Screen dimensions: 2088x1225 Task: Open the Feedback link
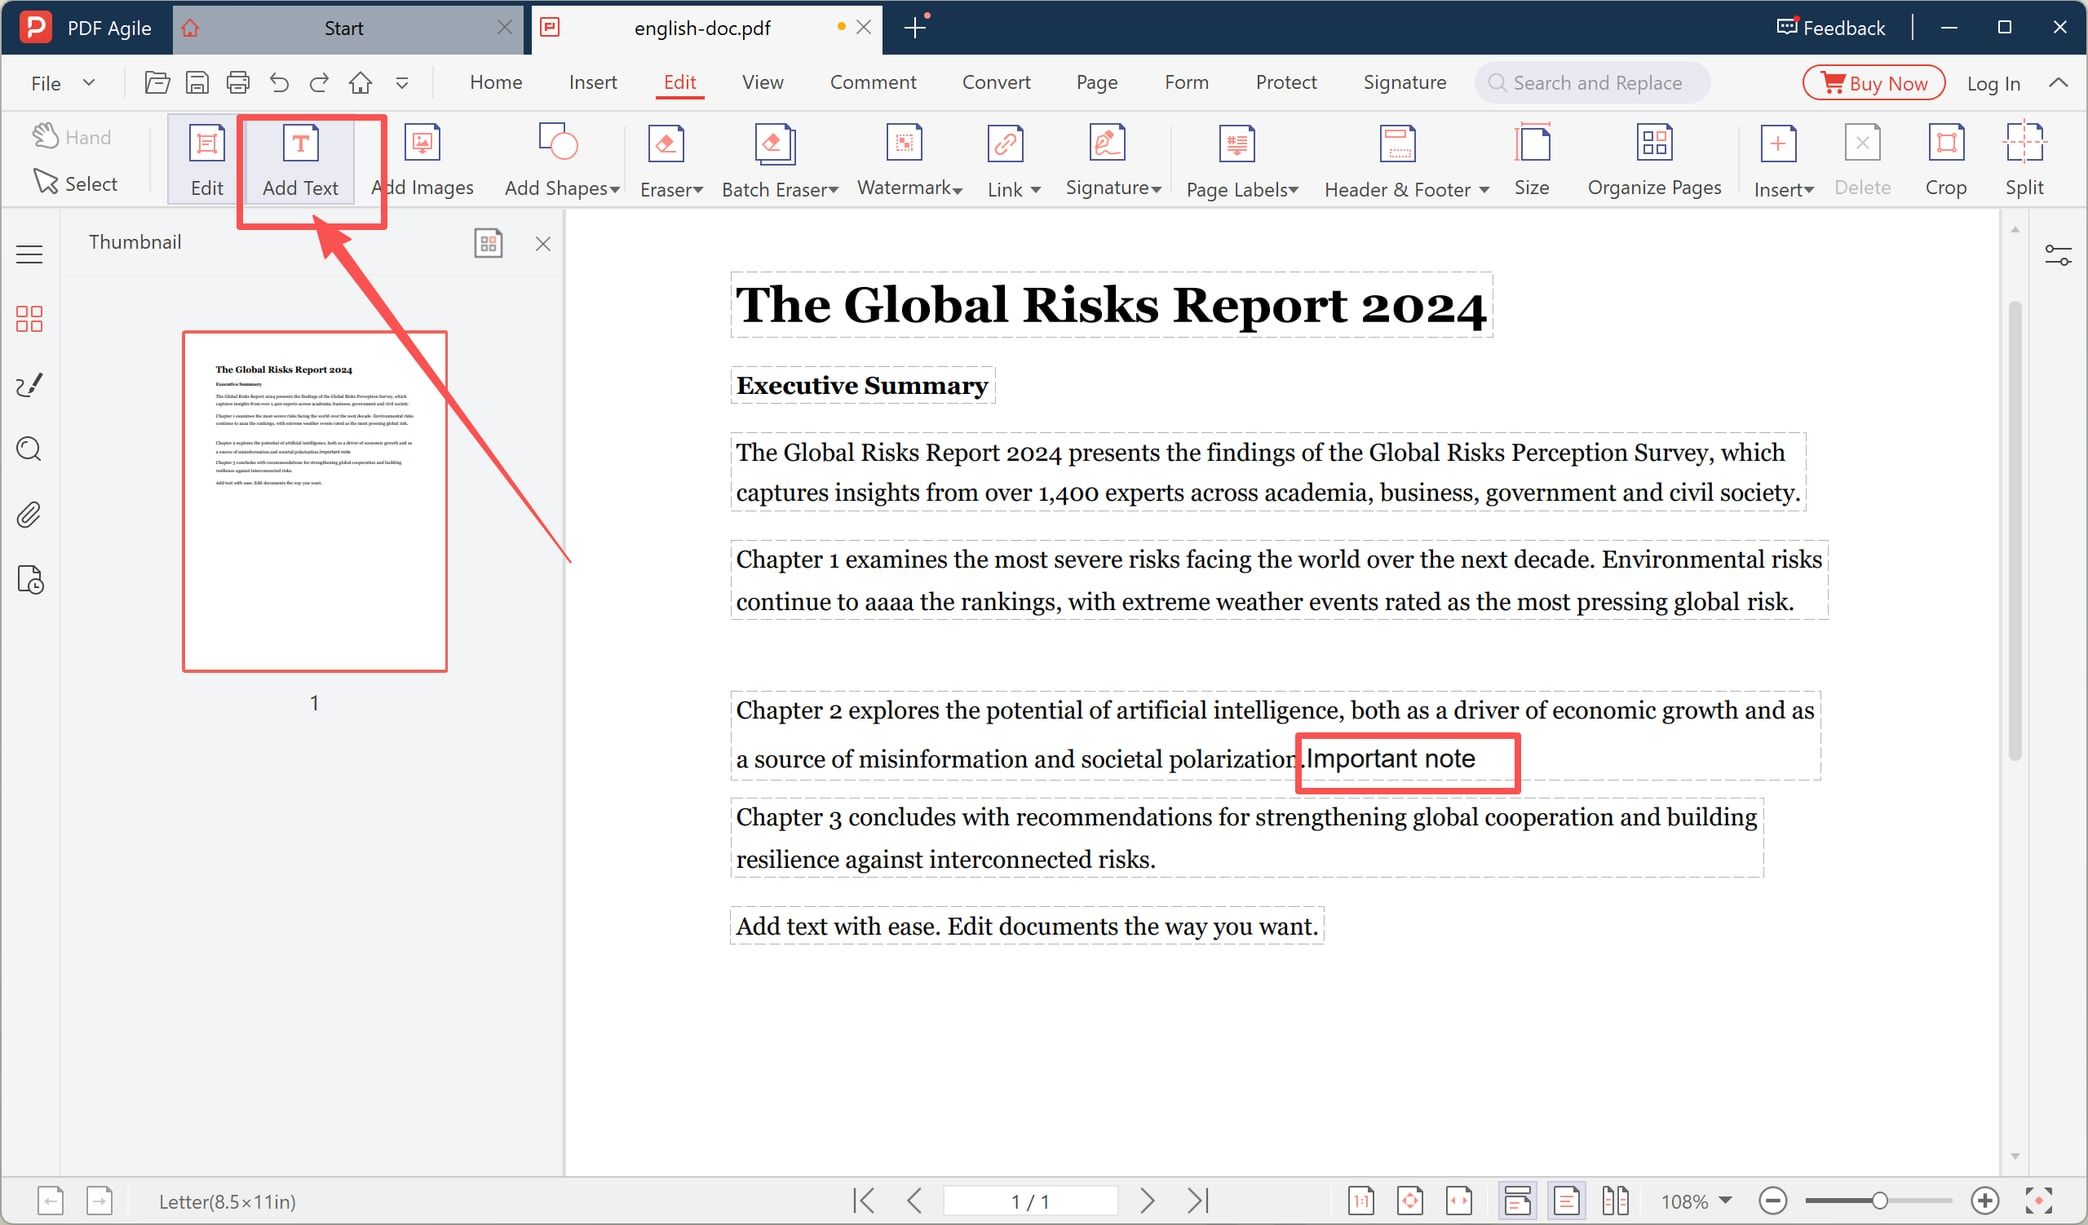pos(1831,27)
